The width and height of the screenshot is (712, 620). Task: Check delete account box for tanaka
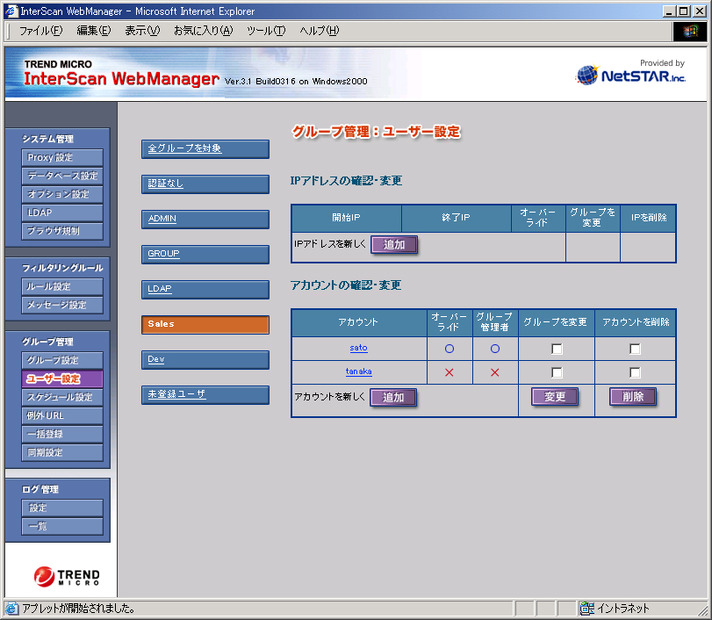[635, 372]
